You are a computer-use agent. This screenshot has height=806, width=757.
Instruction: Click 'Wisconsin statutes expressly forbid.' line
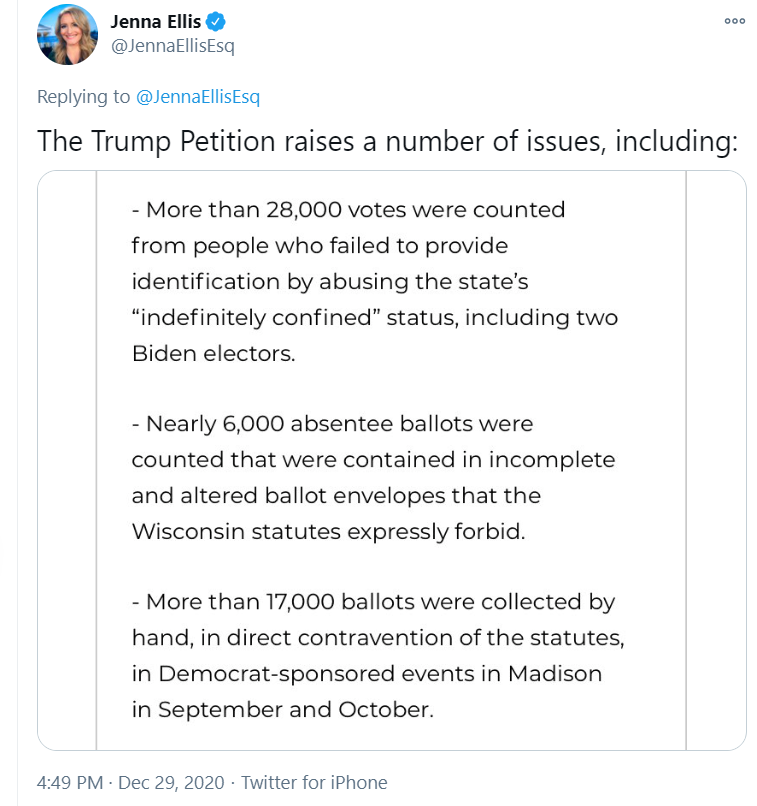(329, 532)
